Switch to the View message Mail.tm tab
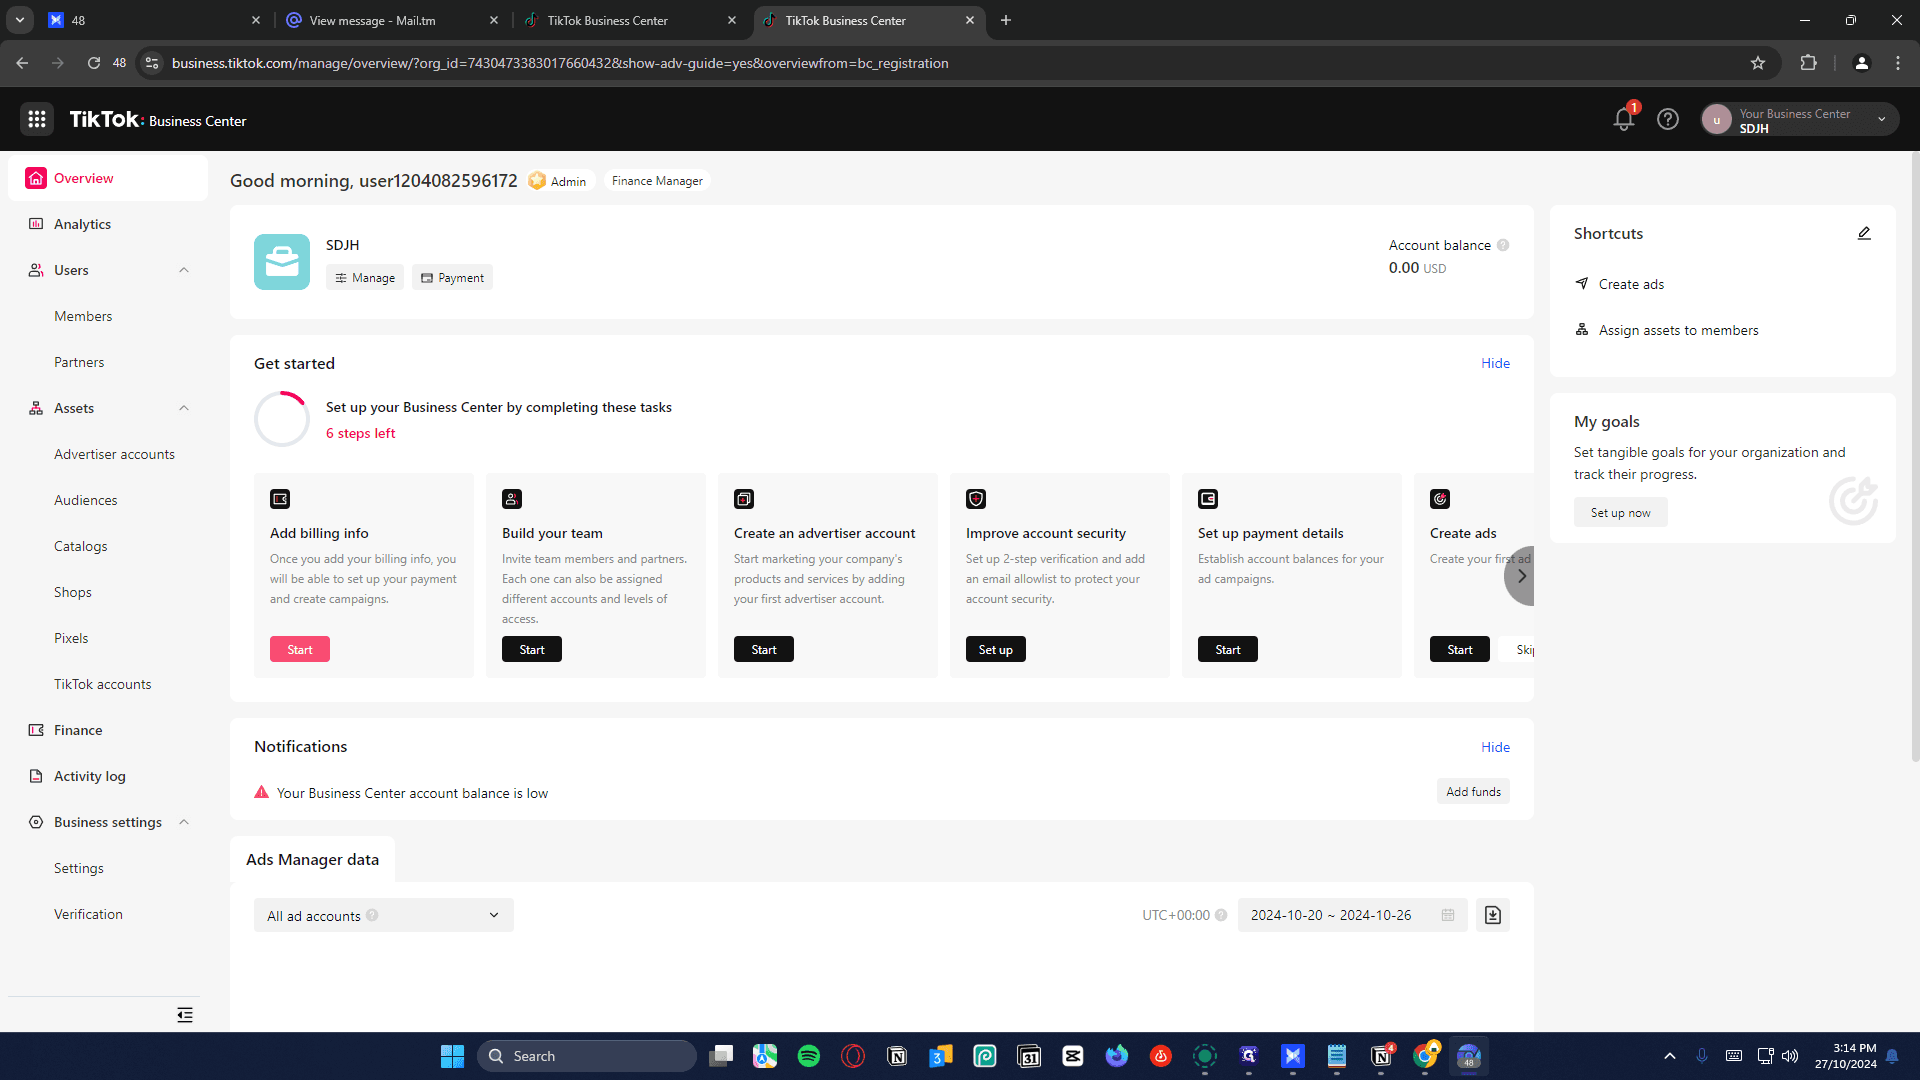Screen dimensions: 1920x1080 [x=392, y=20]
